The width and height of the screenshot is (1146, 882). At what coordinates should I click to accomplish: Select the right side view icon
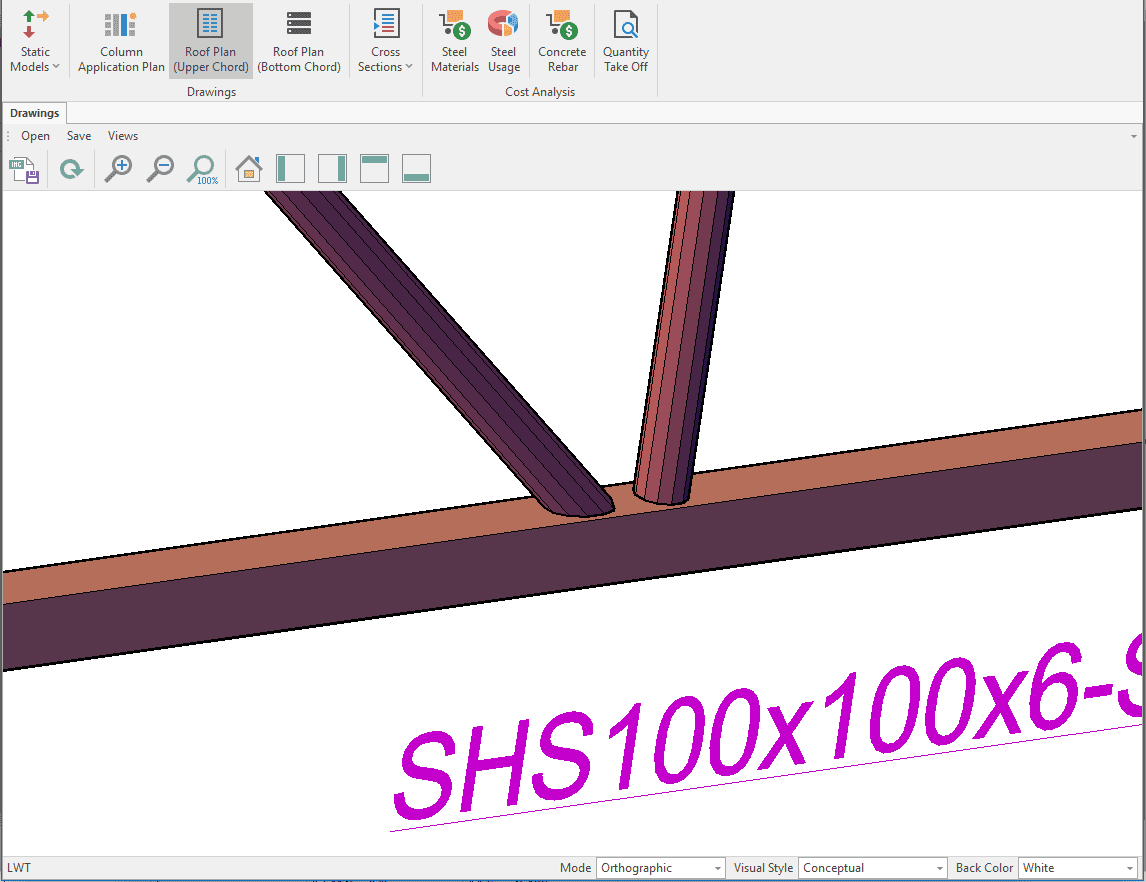[332, 169]
